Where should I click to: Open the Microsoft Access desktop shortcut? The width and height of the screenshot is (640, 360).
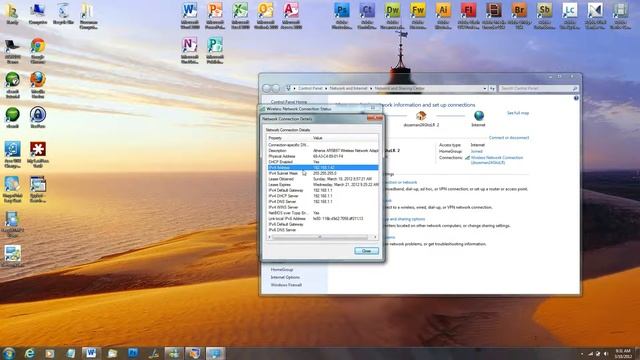click(291, 16)
